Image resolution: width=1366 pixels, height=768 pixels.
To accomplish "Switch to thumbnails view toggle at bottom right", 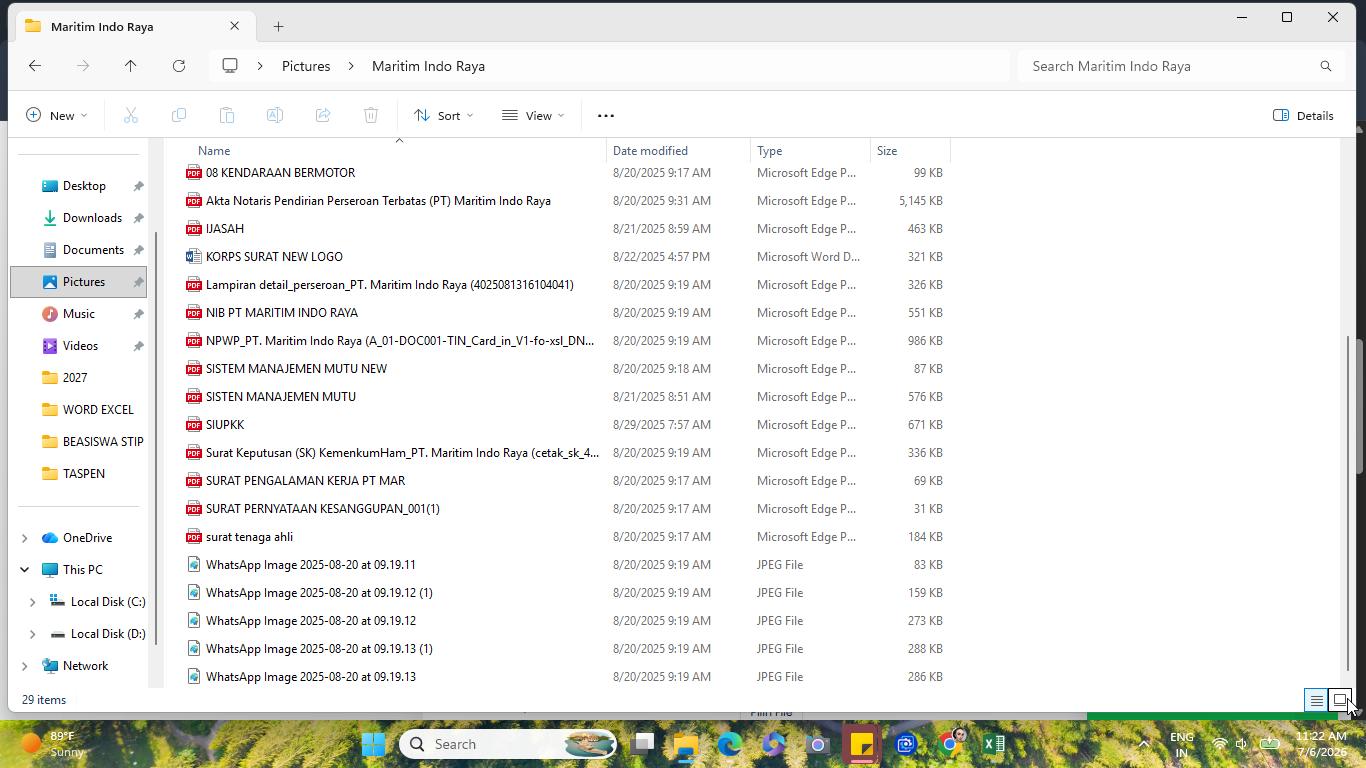I will 1340,701.
